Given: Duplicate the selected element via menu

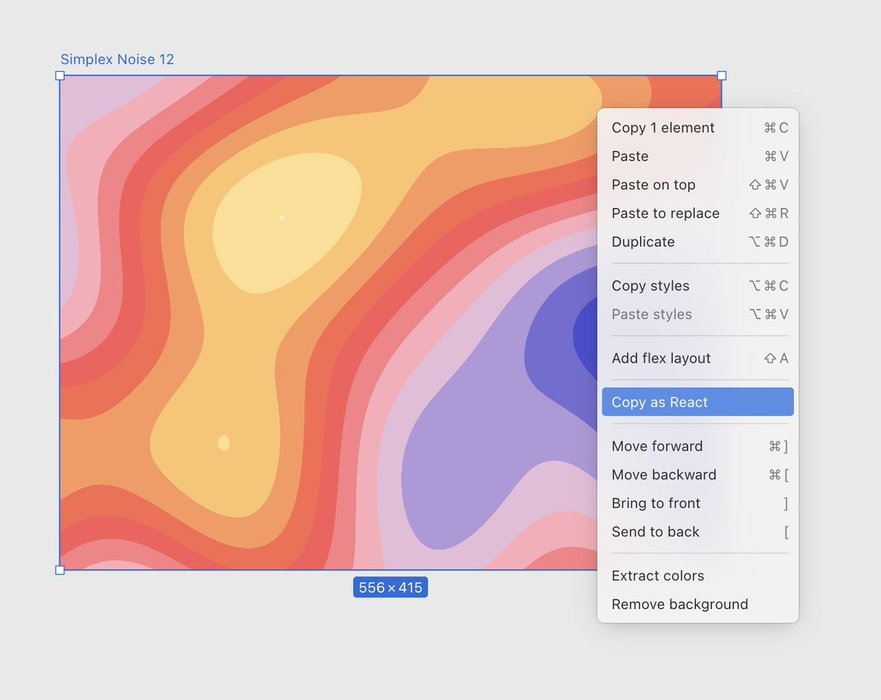Looking at the screenshot, I should (x=643, y=242).
